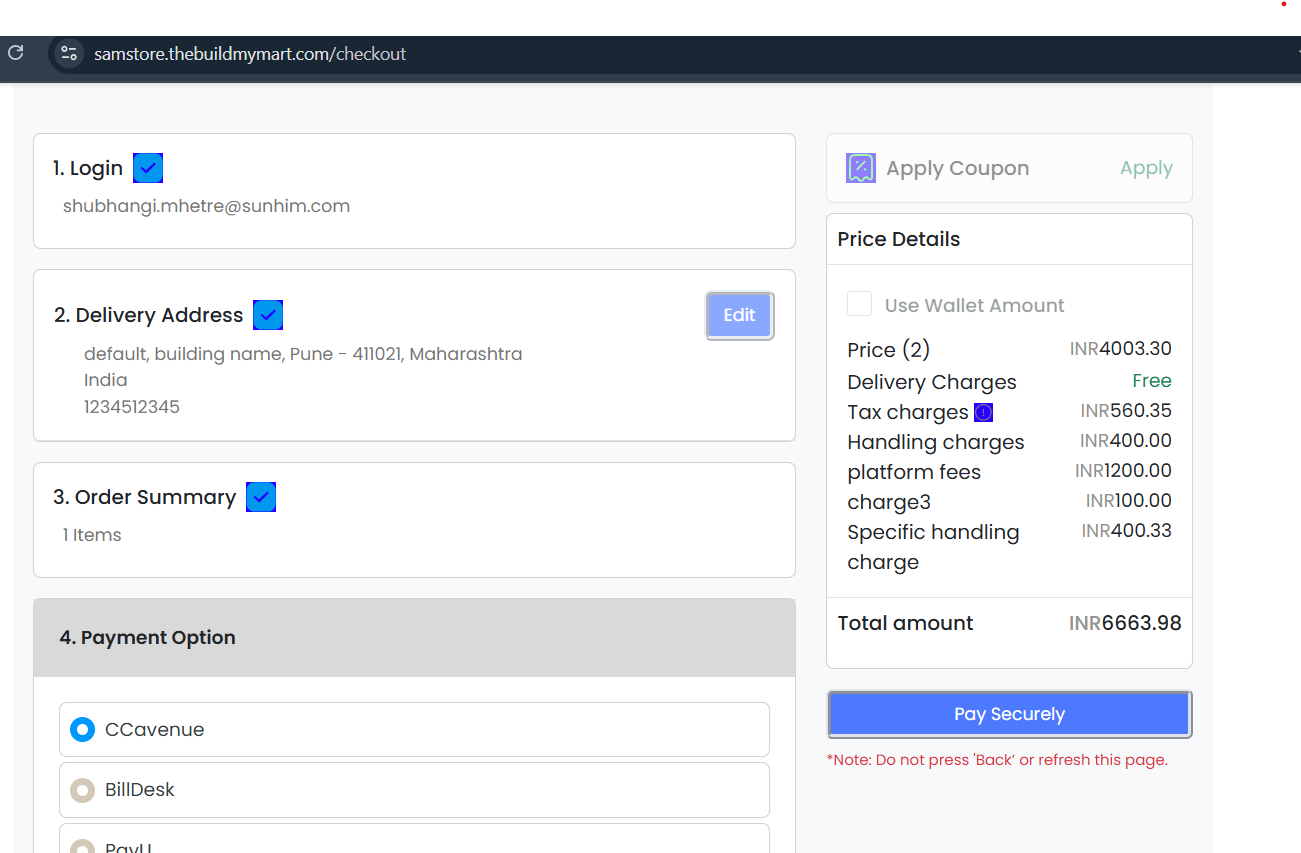Click the phone number 1234512345
This screenshot has width=1301, height=853.
pos(132,407)
